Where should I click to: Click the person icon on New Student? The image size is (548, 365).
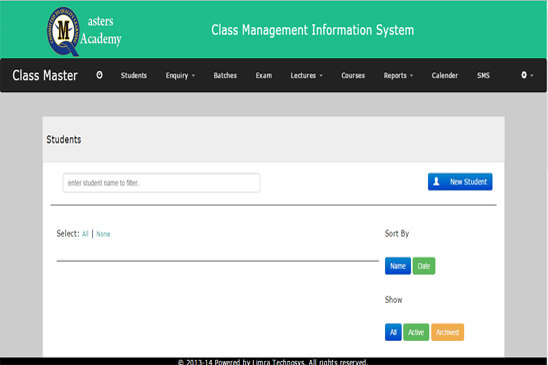coord(436,181)
